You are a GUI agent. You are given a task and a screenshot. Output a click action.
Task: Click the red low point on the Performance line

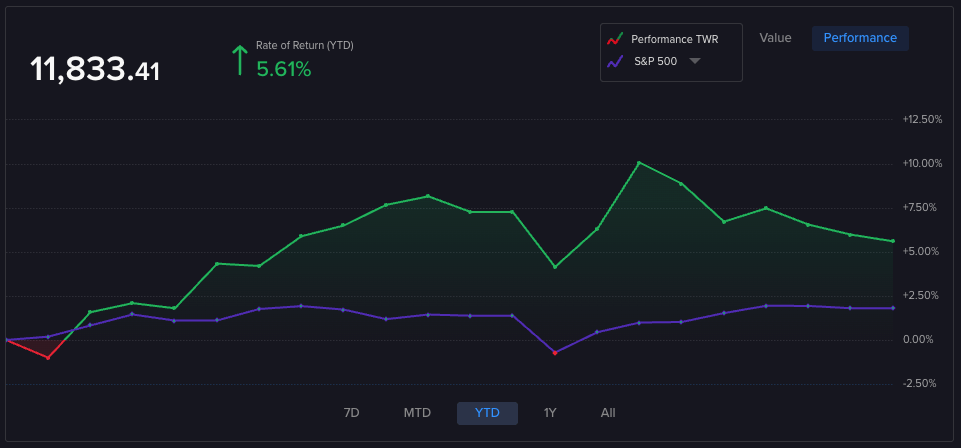(x=48, y=357)
